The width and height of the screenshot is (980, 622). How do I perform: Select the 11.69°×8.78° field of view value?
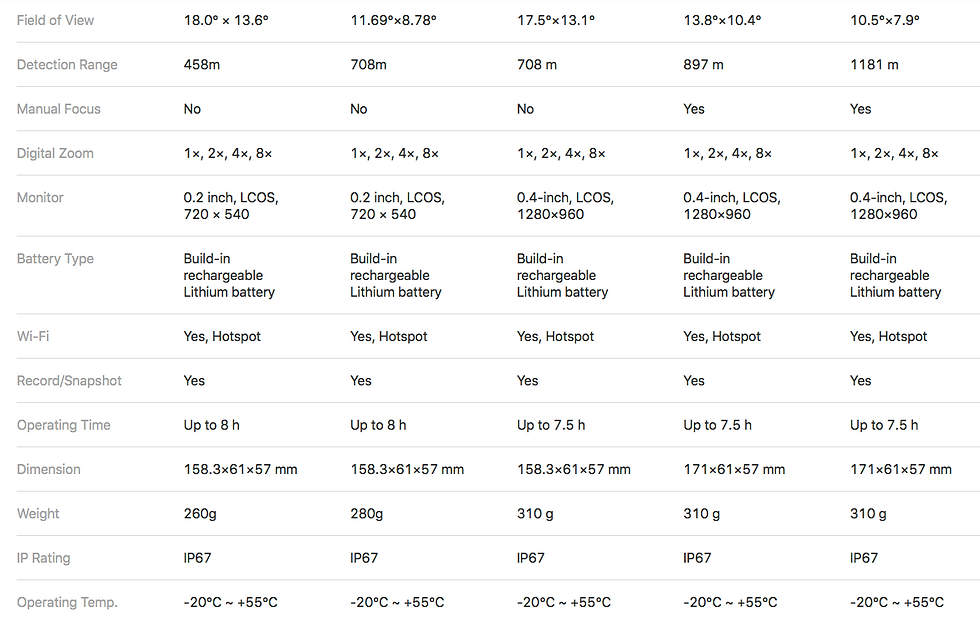(393, 20)
